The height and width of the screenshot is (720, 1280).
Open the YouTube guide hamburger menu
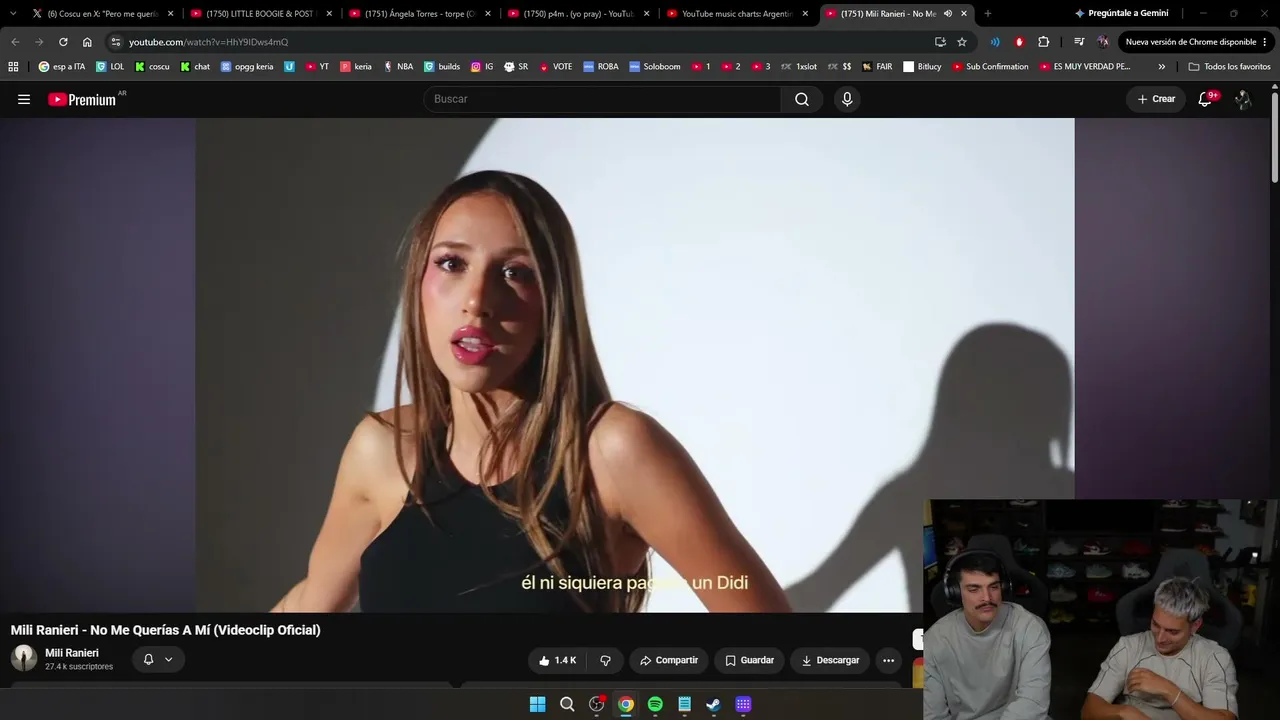point(24,99)
